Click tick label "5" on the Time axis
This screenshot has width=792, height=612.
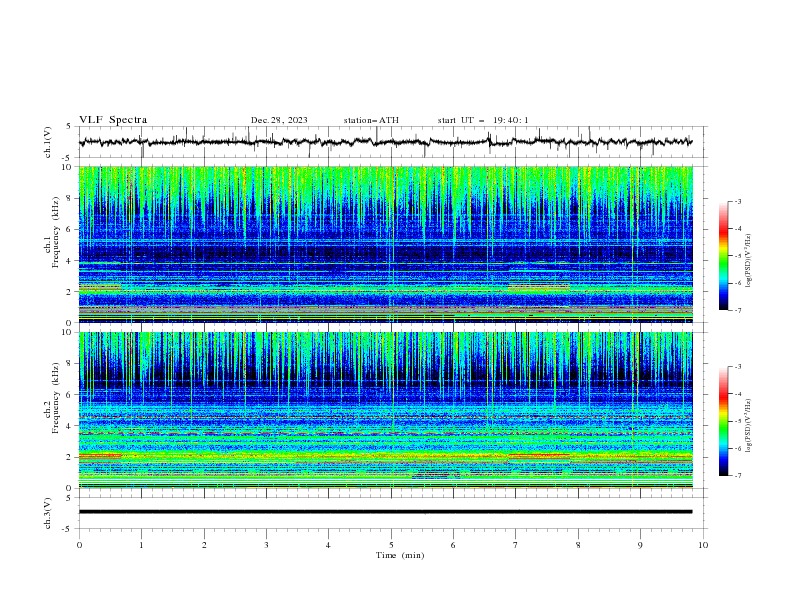(x=391, y=545)
